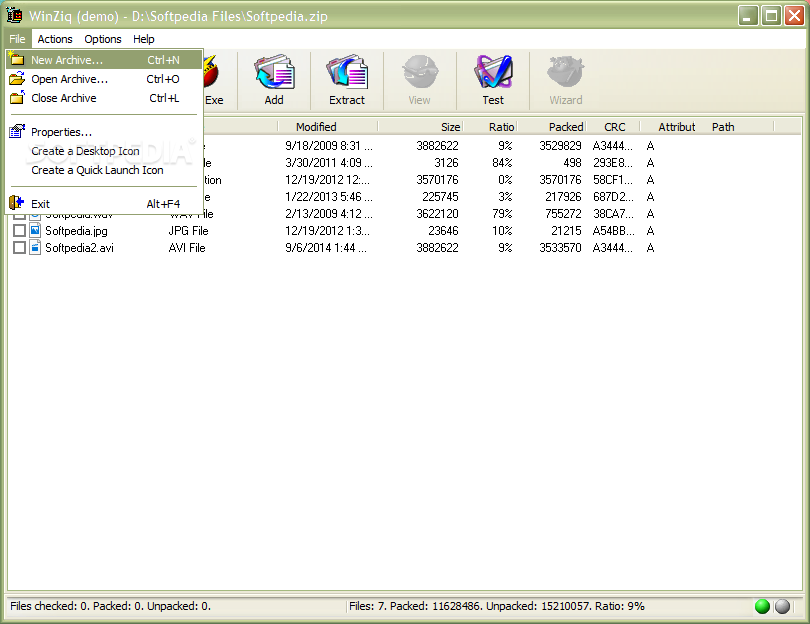
Task: Select the Softpedia2.avi file name
Action: 79,248
